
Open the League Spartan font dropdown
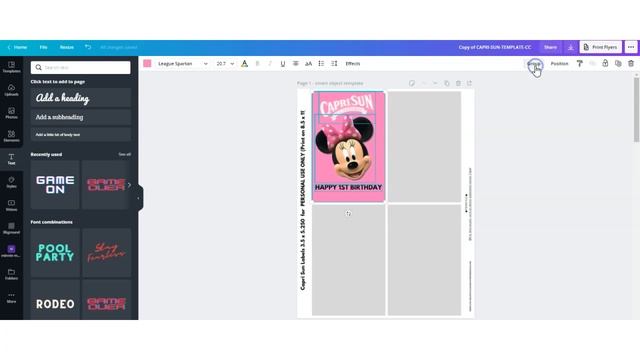[x=183, y=64]
